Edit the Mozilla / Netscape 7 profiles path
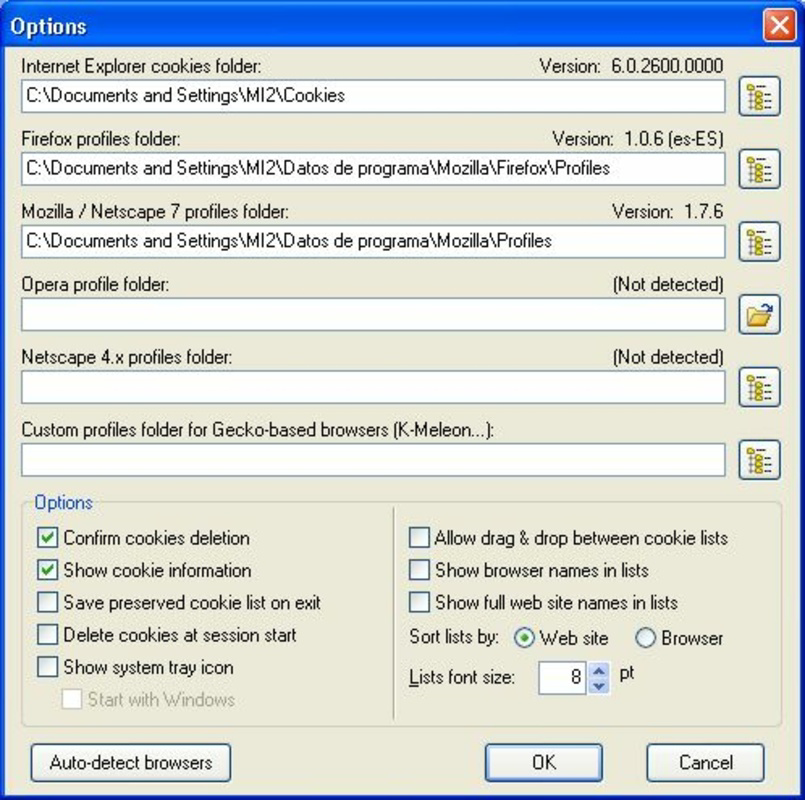Screen dimensions: 805x800 [373, 242]
